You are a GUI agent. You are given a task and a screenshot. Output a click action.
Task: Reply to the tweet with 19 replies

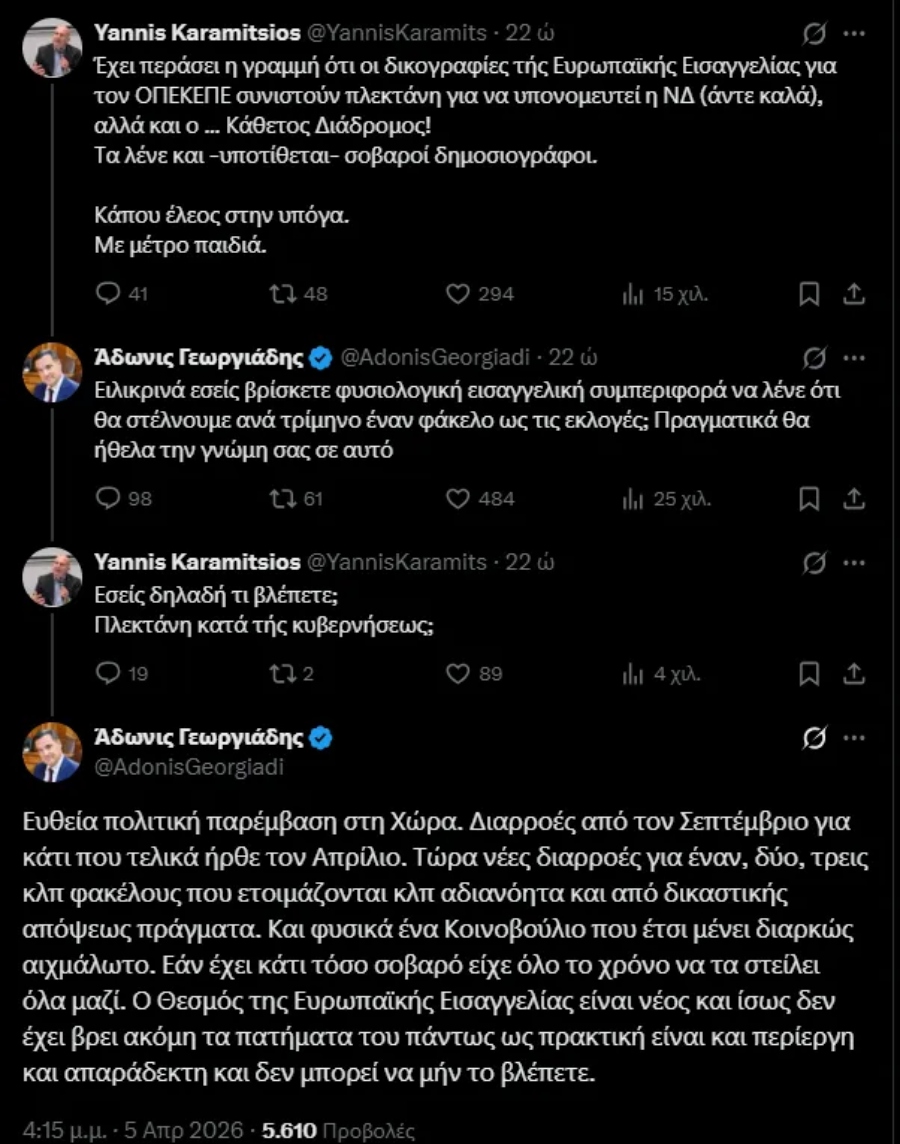(108, 674)
